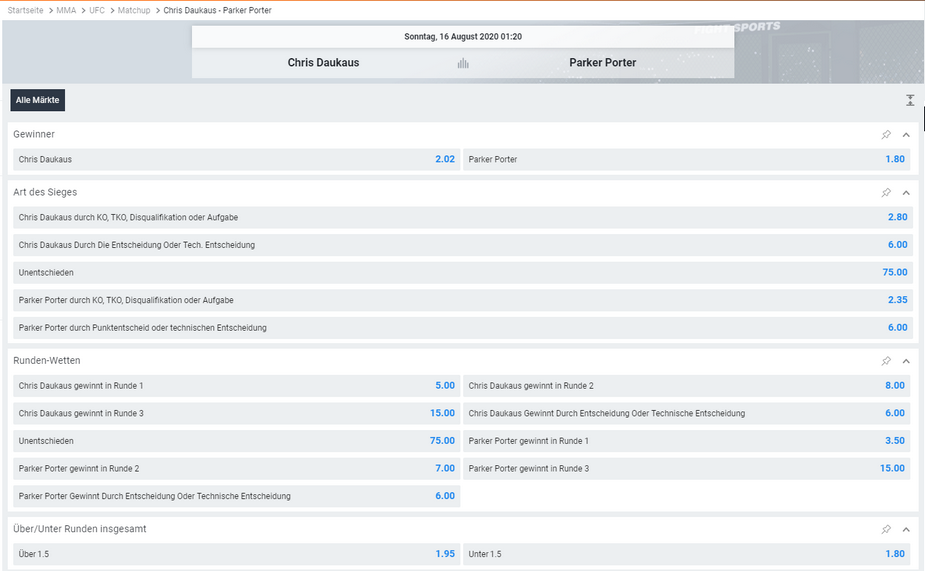
Task: Click Parker Porter name in match header
Action: (x=602, y=63)
